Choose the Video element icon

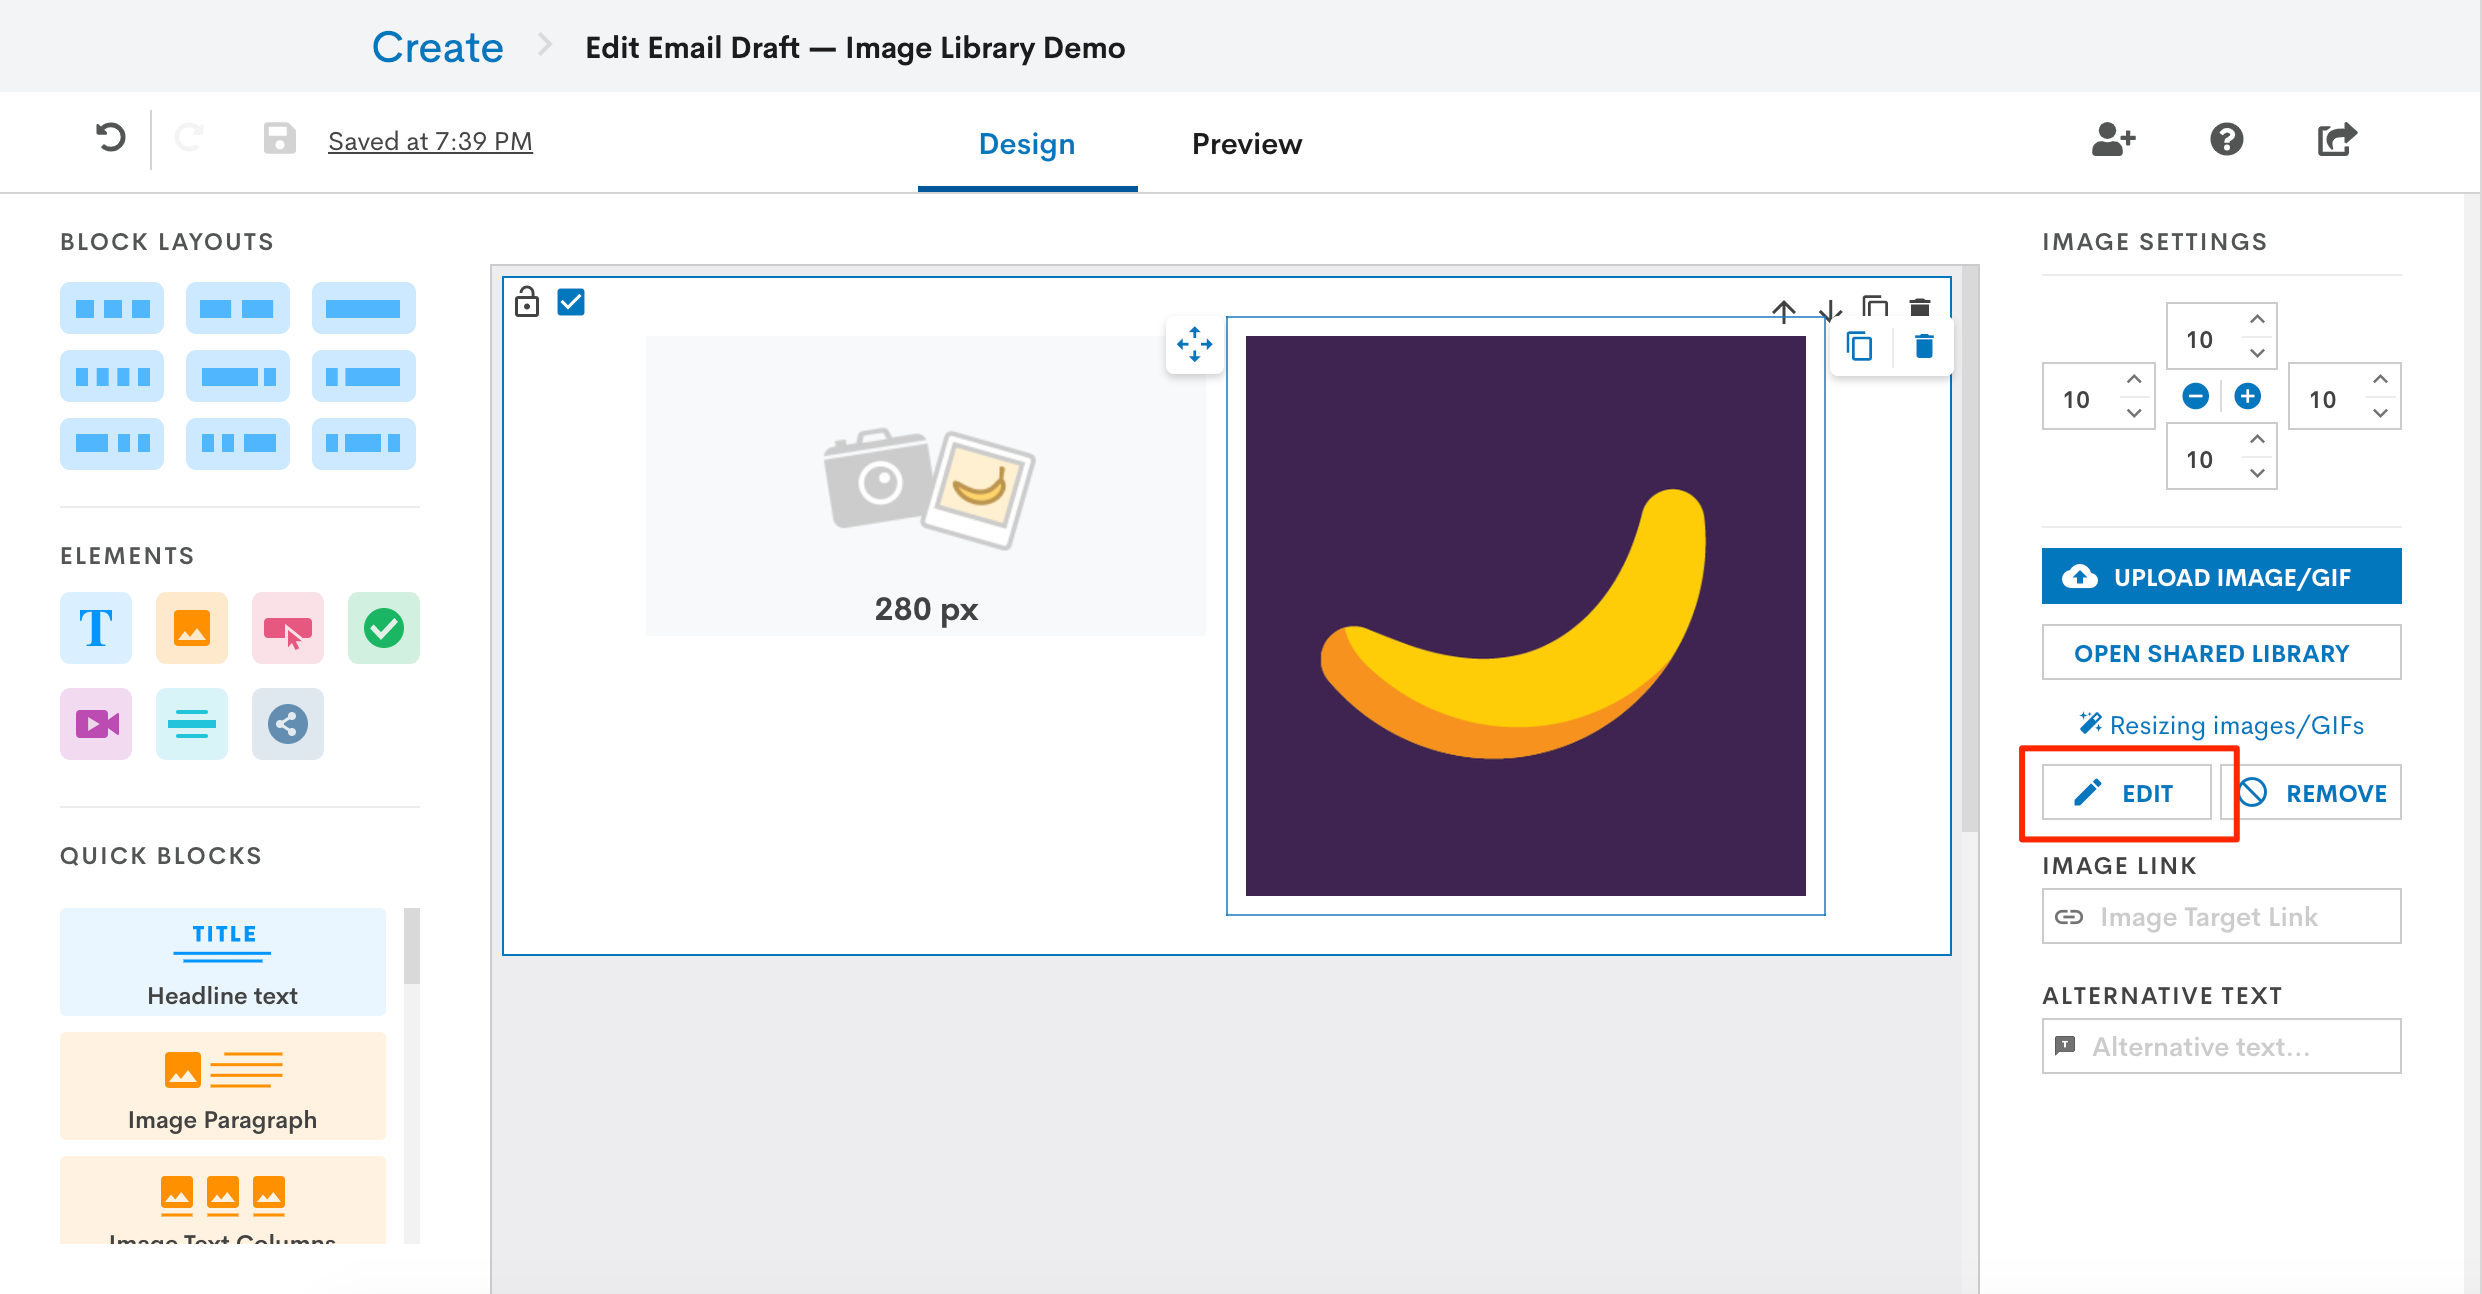tap(96, 724)
